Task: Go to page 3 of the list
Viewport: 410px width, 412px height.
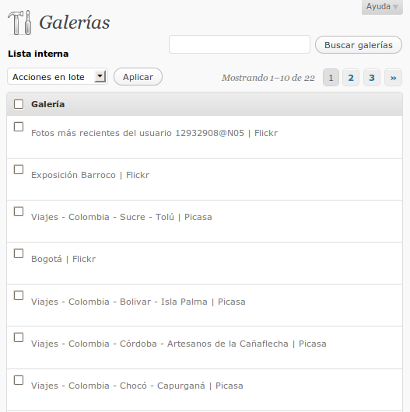Action: tap(372, 78)
